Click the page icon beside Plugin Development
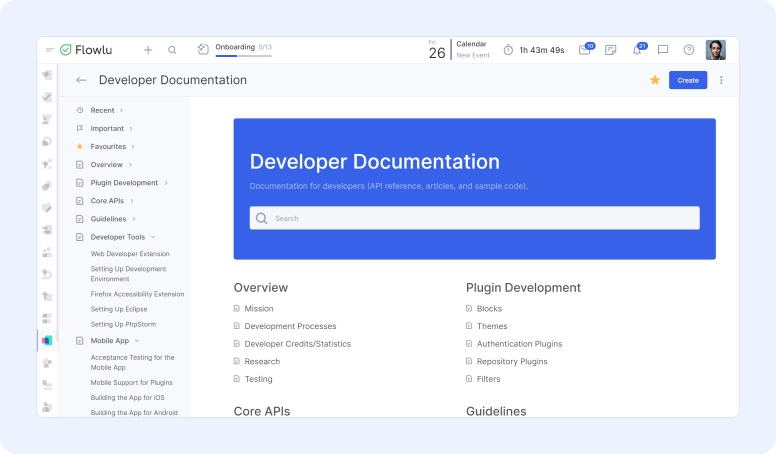Viewport: 776px width, 454px height. (x=80, y=183)
